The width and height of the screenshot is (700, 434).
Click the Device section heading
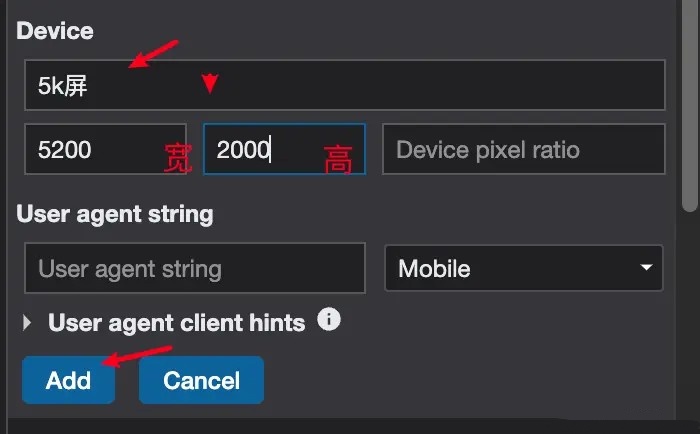tap(55, 31)
